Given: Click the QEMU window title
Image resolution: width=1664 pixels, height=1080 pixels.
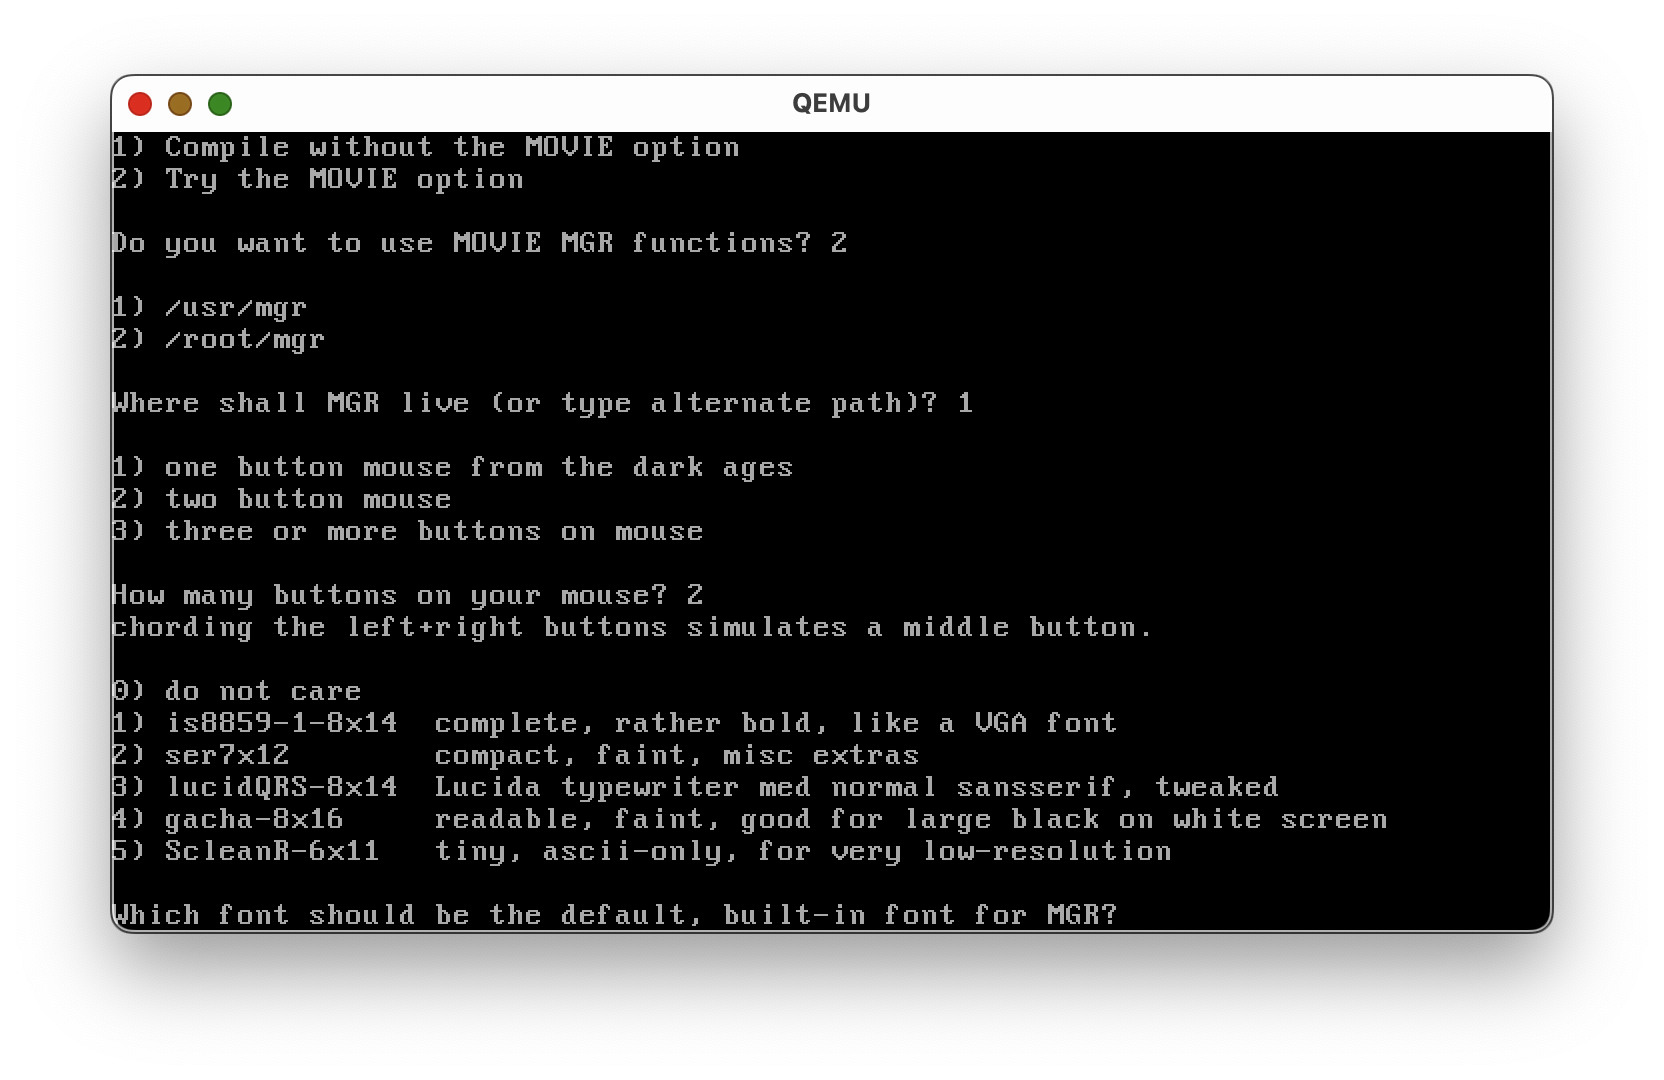Looking at the screenshot, I should [830, 103].
